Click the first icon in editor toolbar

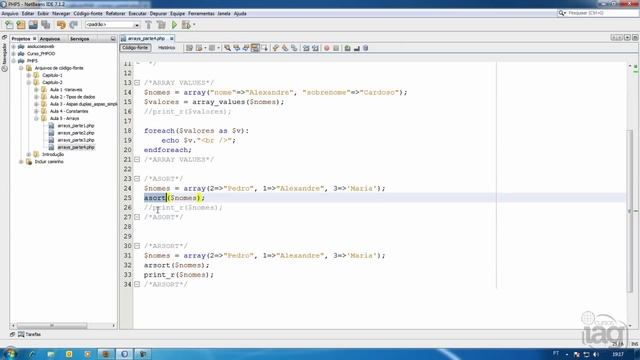pyautogui.click(x=189, y=48)
